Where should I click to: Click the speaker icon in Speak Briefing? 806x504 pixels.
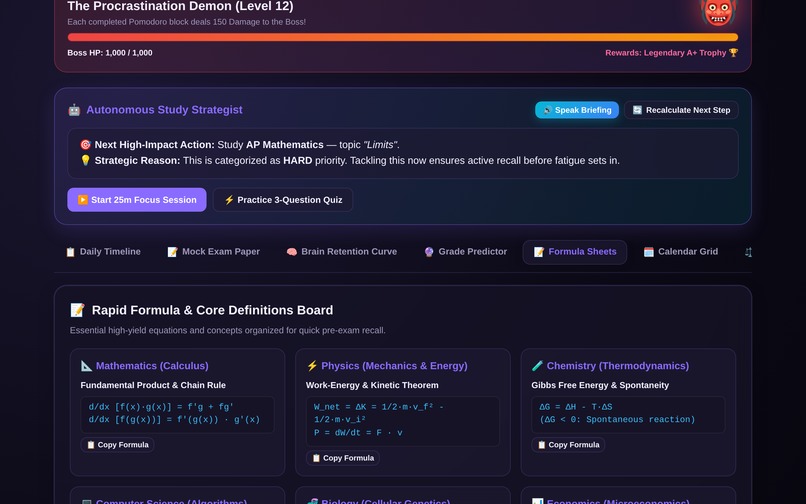[547, 110]
